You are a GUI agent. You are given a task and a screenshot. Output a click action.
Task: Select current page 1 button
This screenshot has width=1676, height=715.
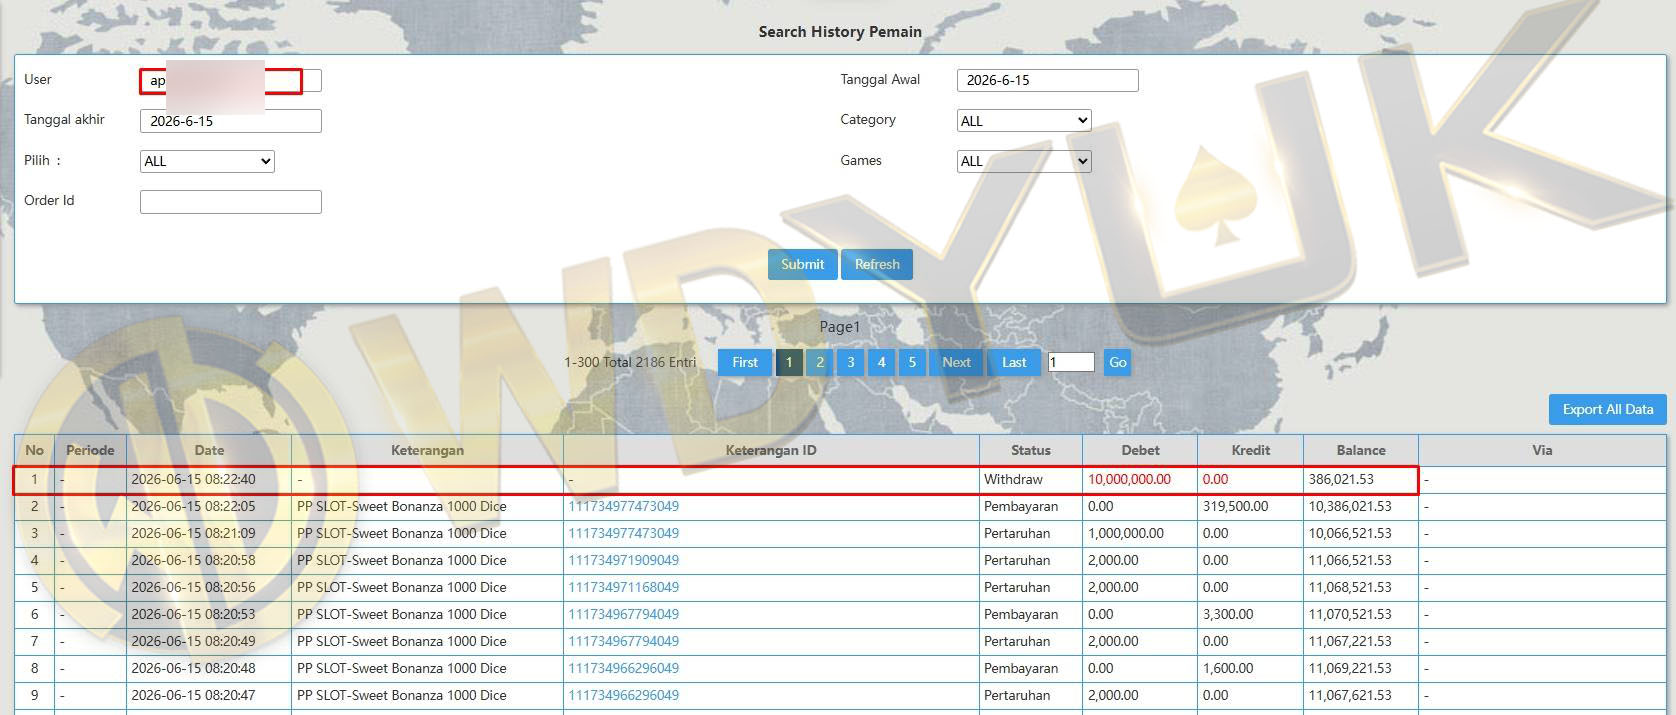coord(789,362)
